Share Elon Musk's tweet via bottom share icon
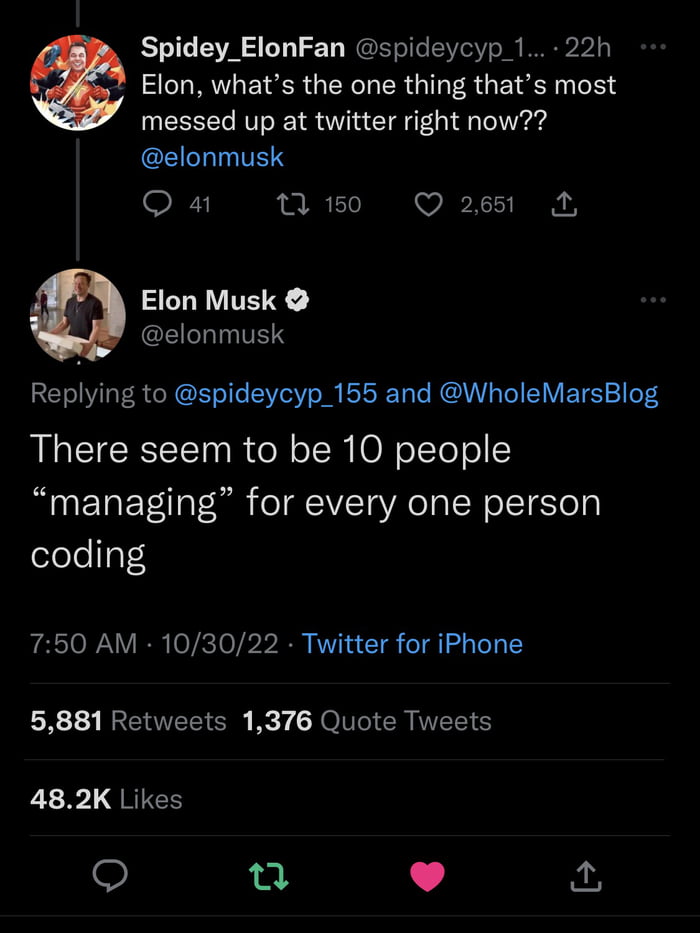The width and height of the screenshot is (700, 933). tap(585, 876)
